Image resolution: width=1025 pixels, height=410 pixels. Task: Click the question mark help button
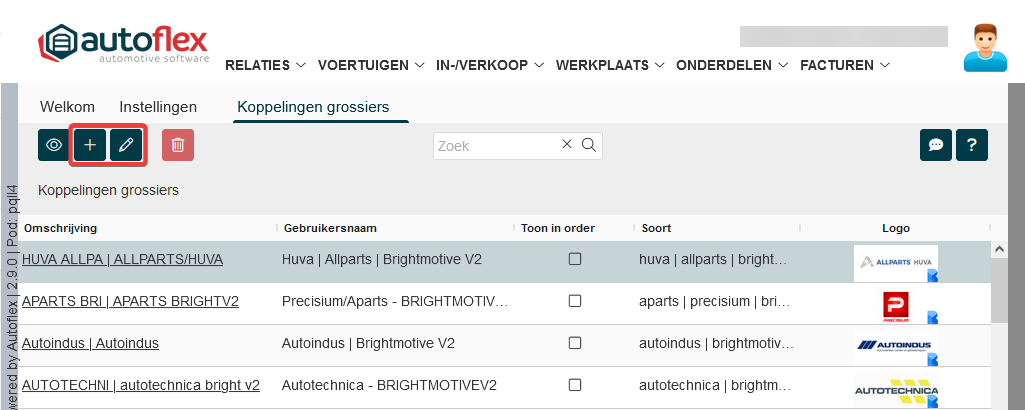click(x=971, y=145)
